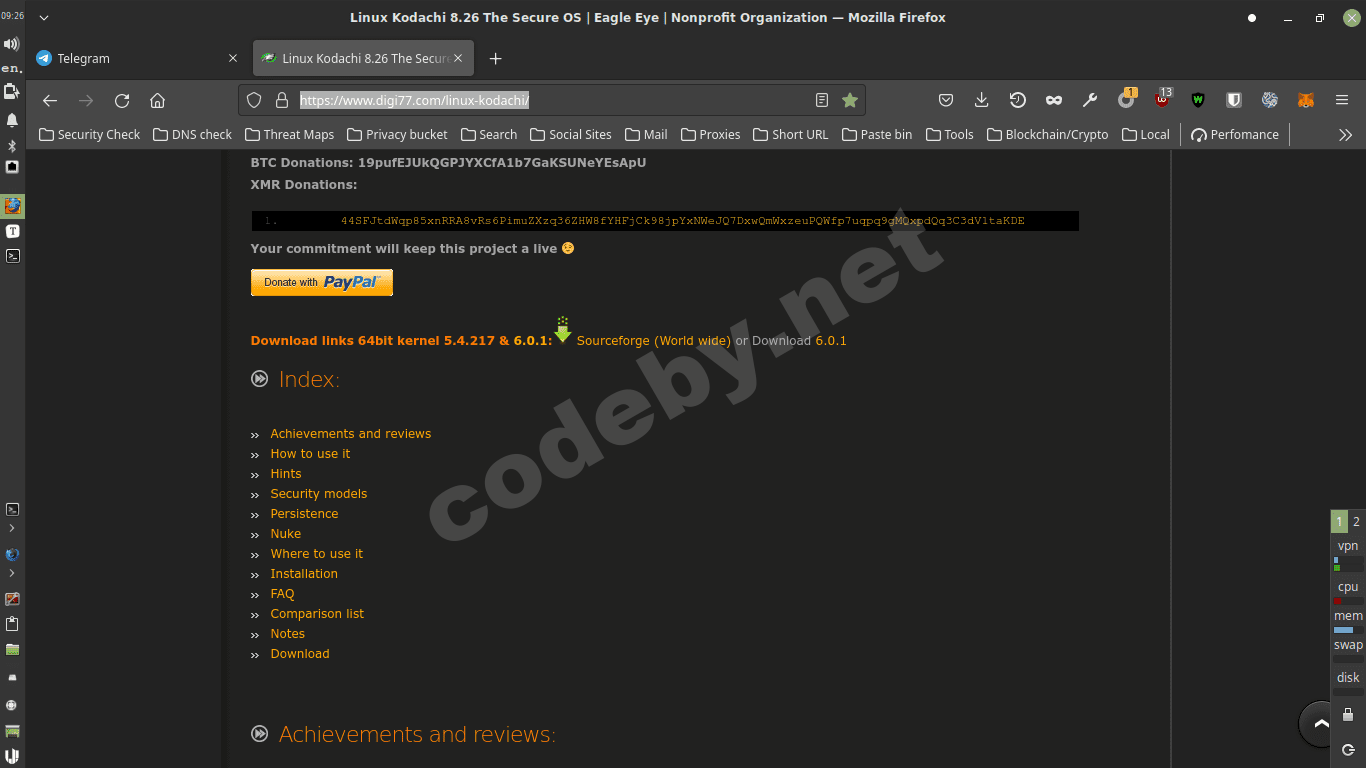Screen dimensions: 1366x768
Task: Open the Bluetooth panel icon
Action: pyautogui.click(x=12, y=145)
